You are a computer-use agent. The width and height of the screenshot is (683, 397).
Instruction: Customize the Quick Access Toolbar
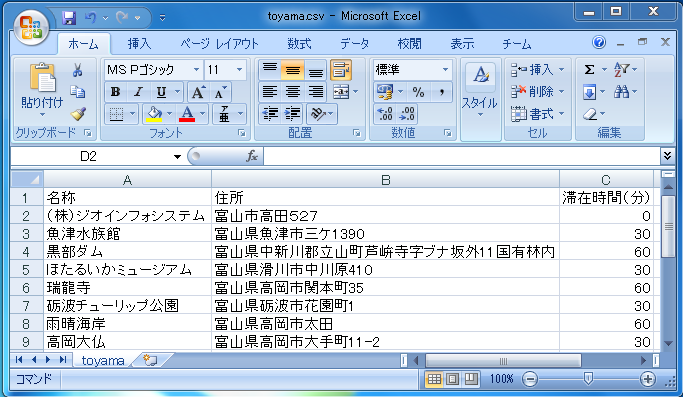pyautogui.click(x=162, y=18)
